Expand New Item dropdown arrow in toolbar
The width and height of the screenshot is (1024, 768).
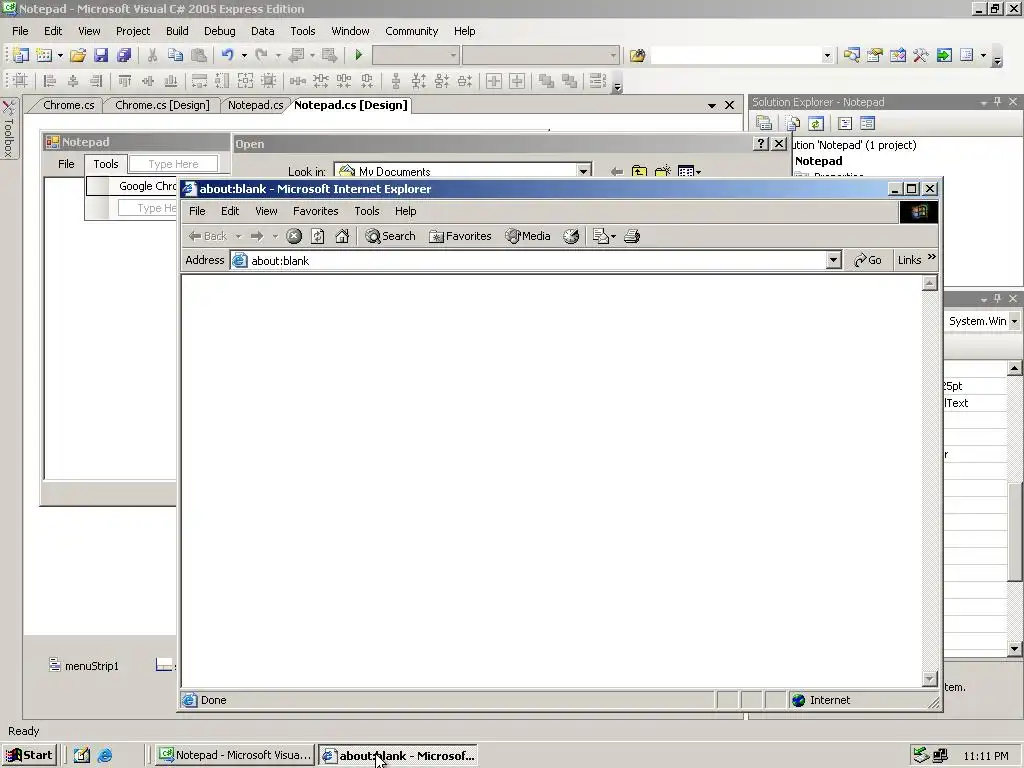click(60, 56)
